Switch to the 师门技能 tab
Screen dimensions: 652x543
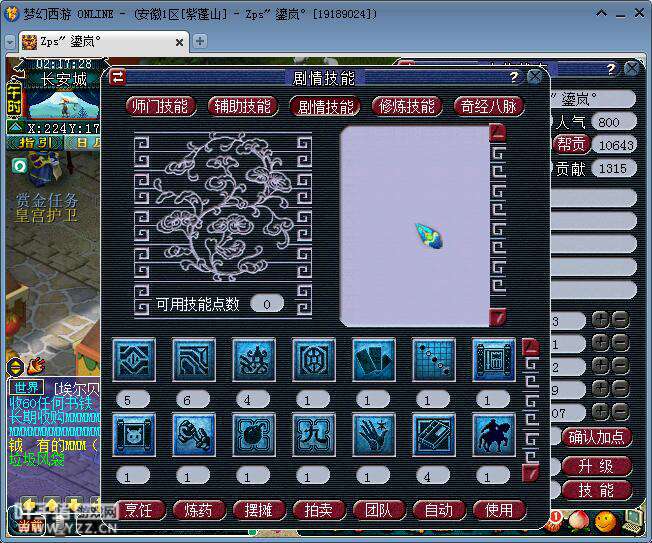(x=161, y=106)
